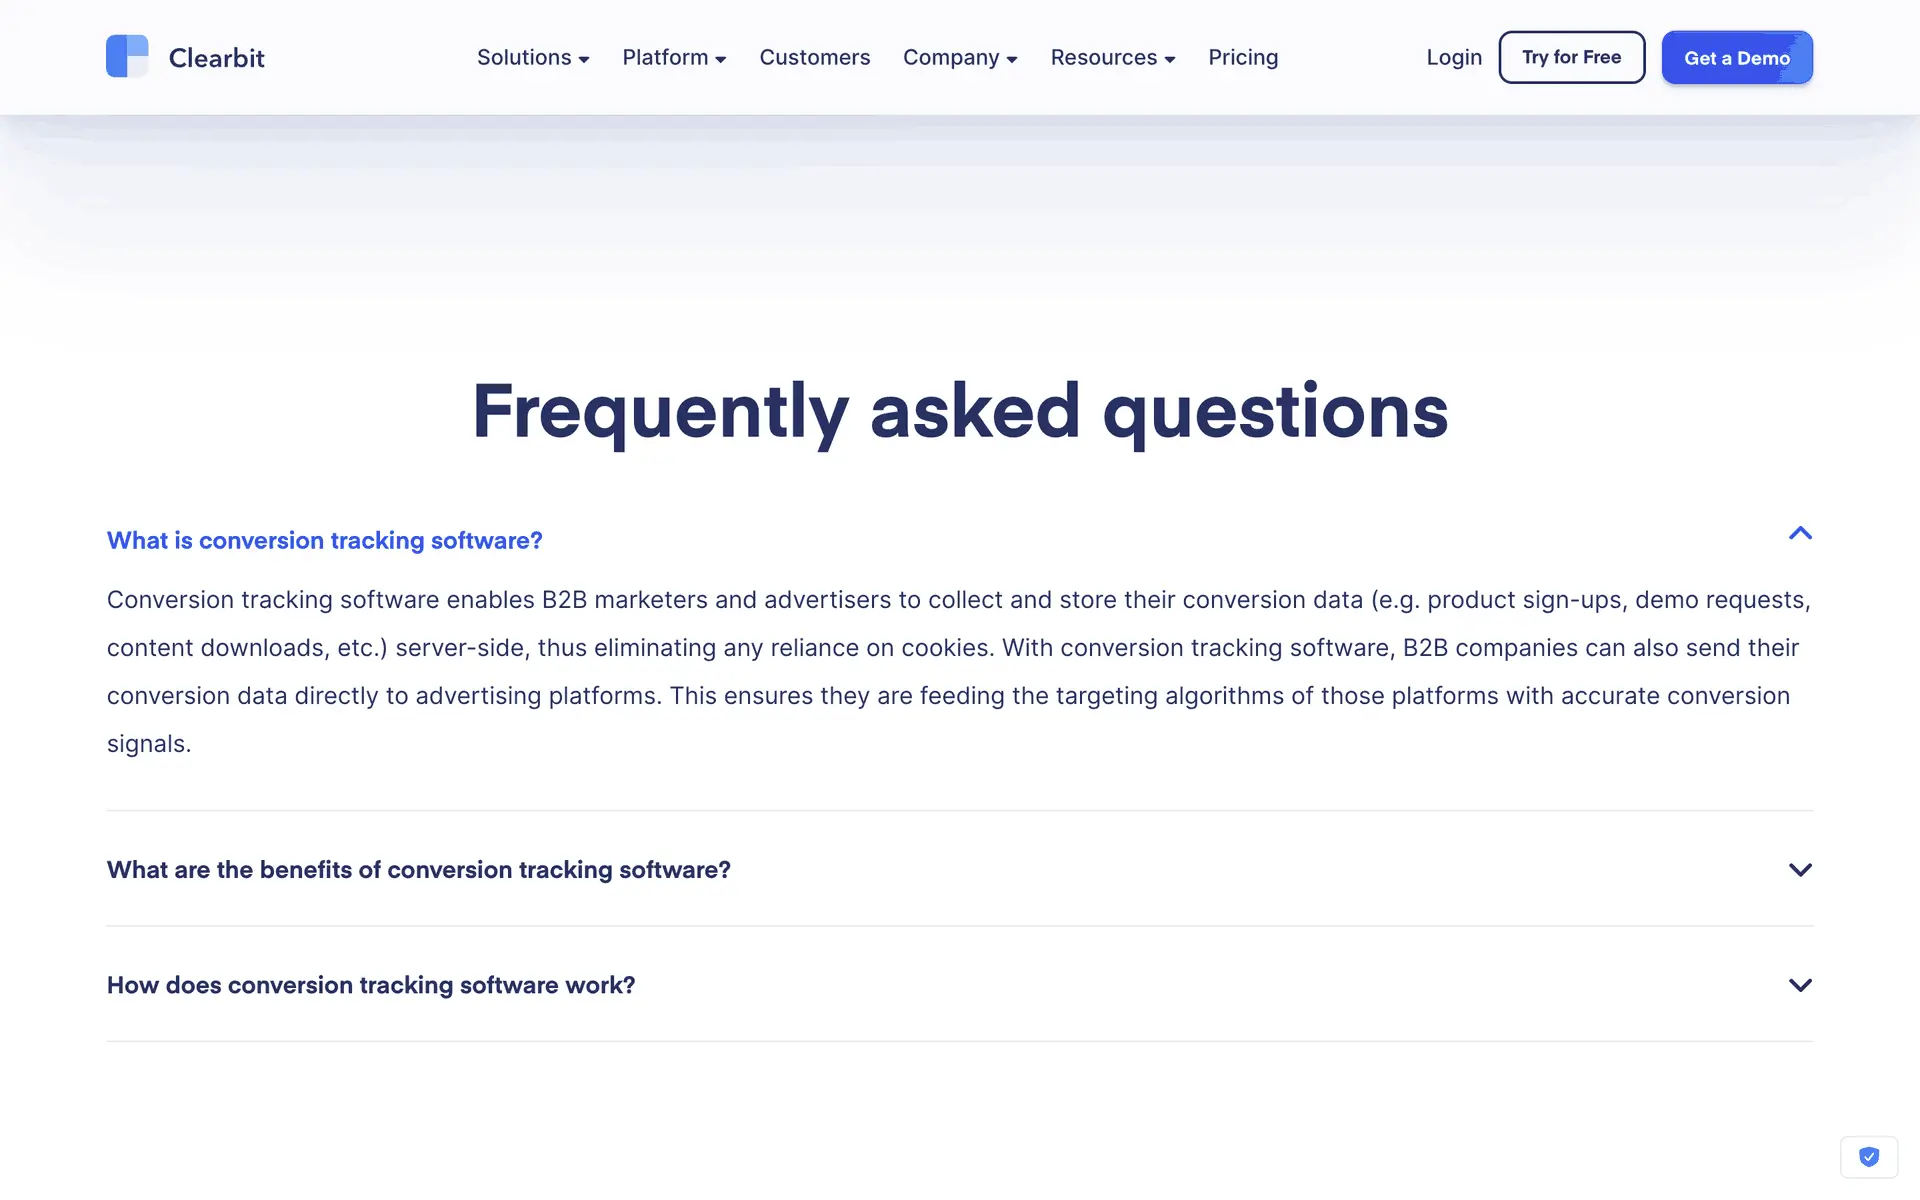Open the Pricing page
1920x1200 pixels.
click(x=1243, y=58)
